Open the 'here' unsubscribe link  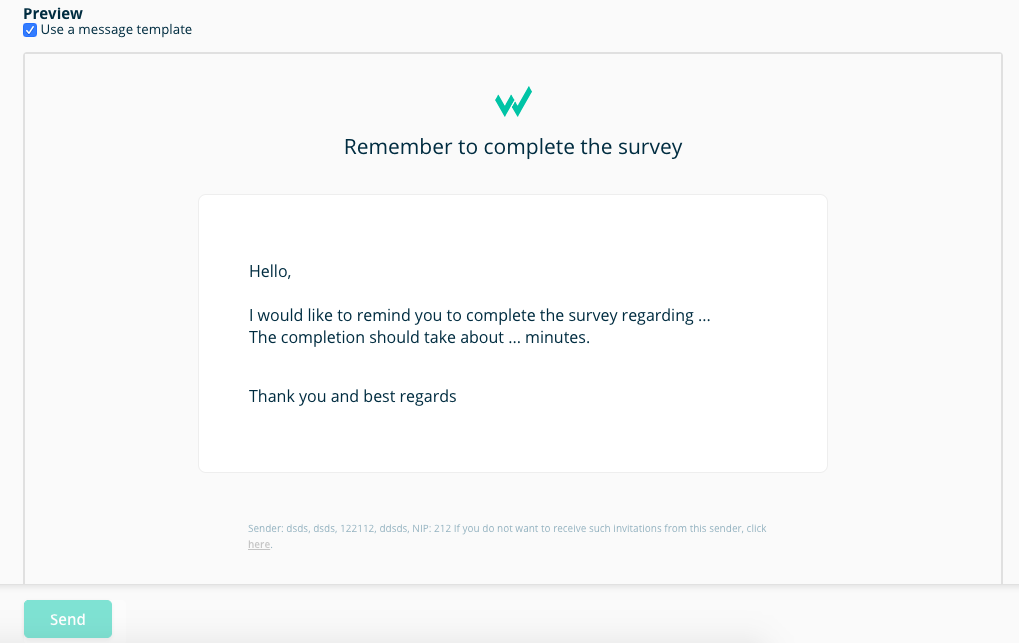pyautogui.click(x=259, y=545)
